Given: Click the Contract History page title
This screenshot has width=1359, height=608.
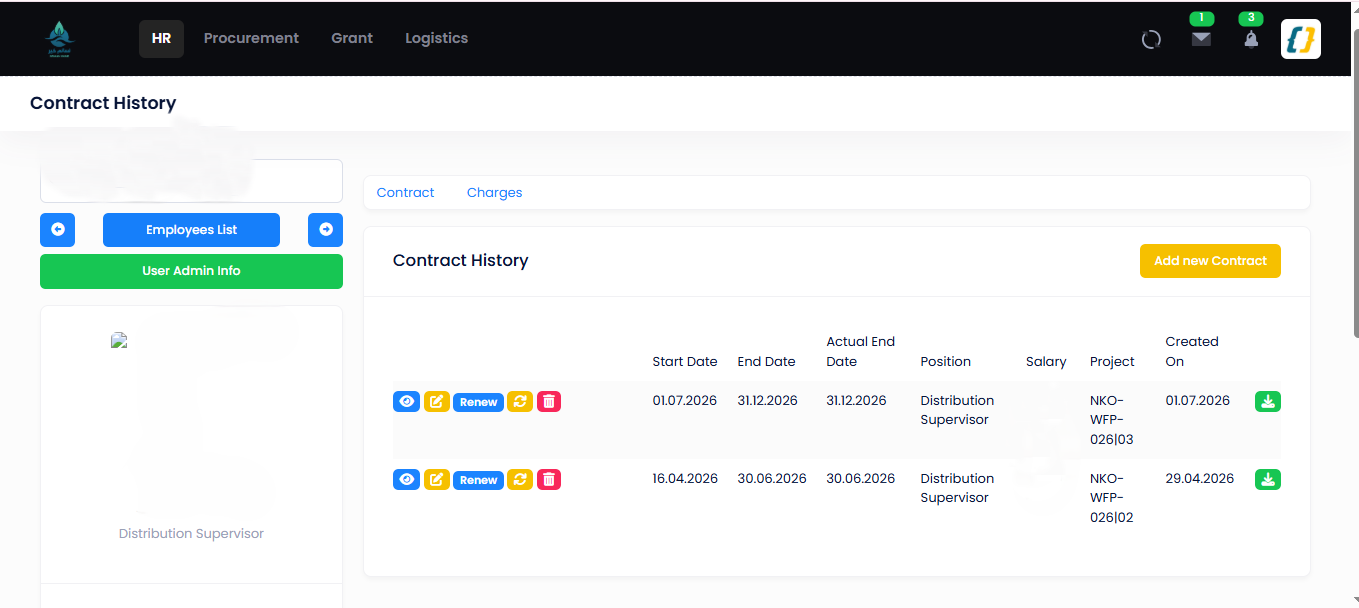Looking at the screenshot, I should [x=103, y=103].
